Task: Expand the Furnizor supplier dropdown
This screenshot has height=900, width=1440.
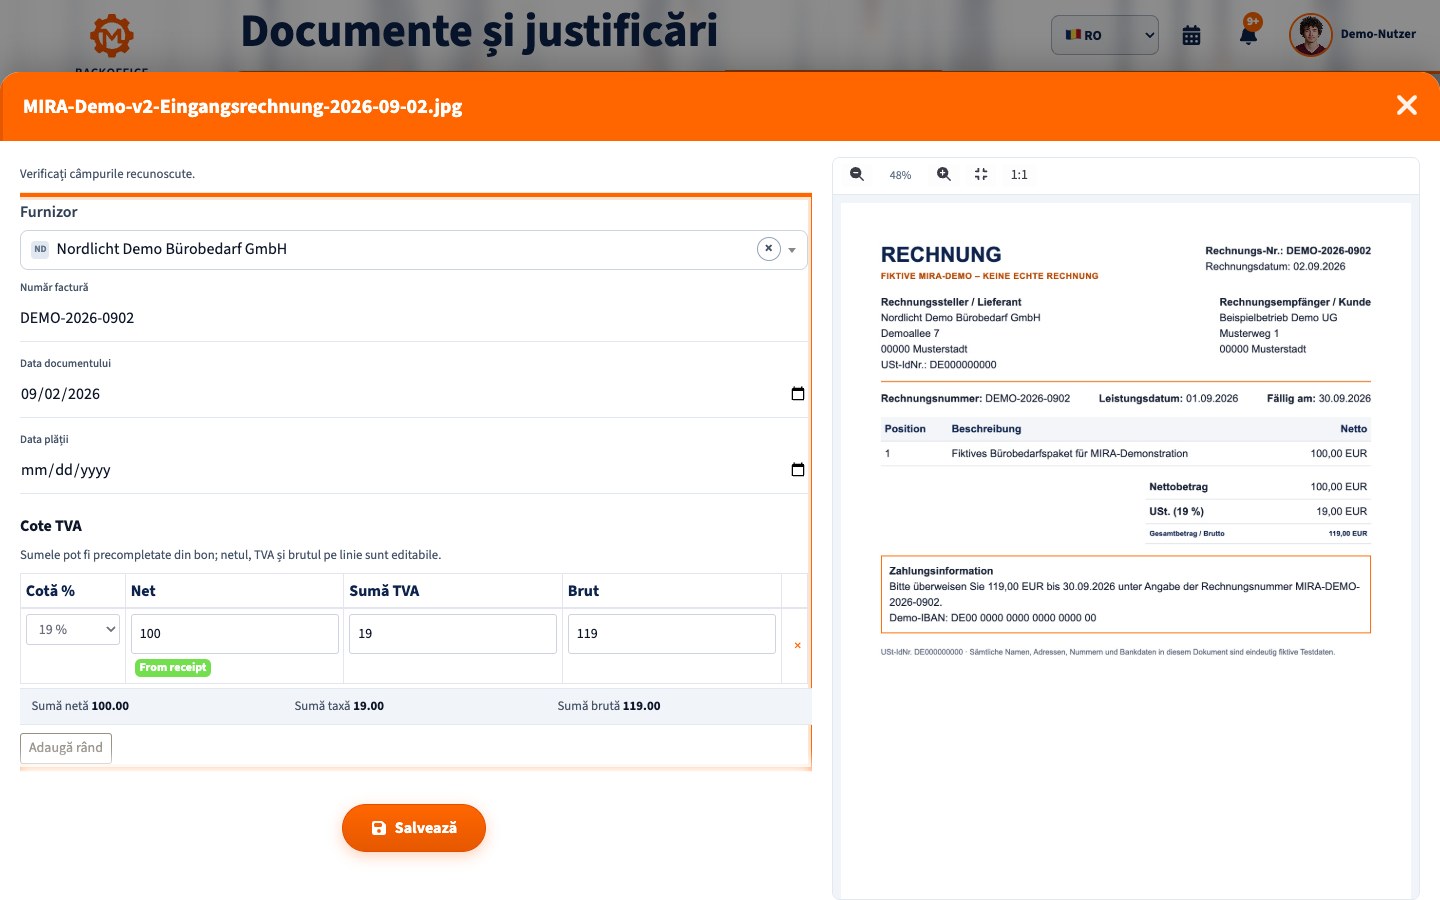Action: point(792,250)
